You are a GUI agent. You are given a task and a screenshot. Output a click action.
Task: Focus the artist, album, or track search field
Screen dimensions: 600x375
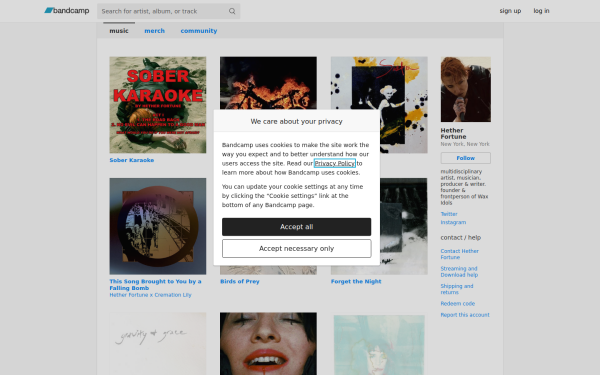[x=168, y=11]
